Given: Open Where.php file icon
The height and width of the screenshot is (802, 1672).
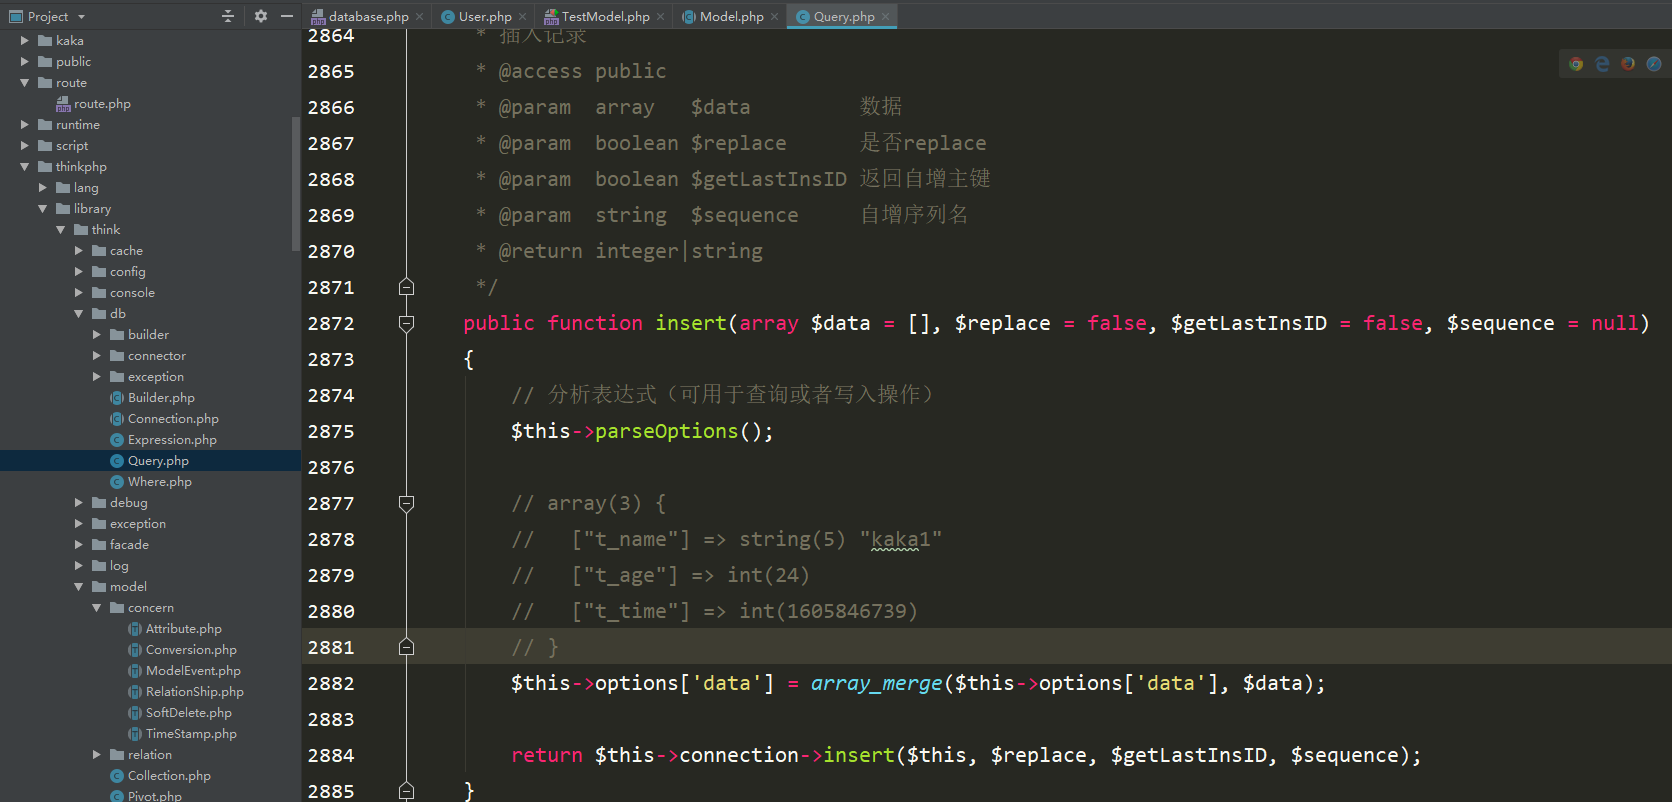Looking at the screenshot, I should tap(117, 482).
